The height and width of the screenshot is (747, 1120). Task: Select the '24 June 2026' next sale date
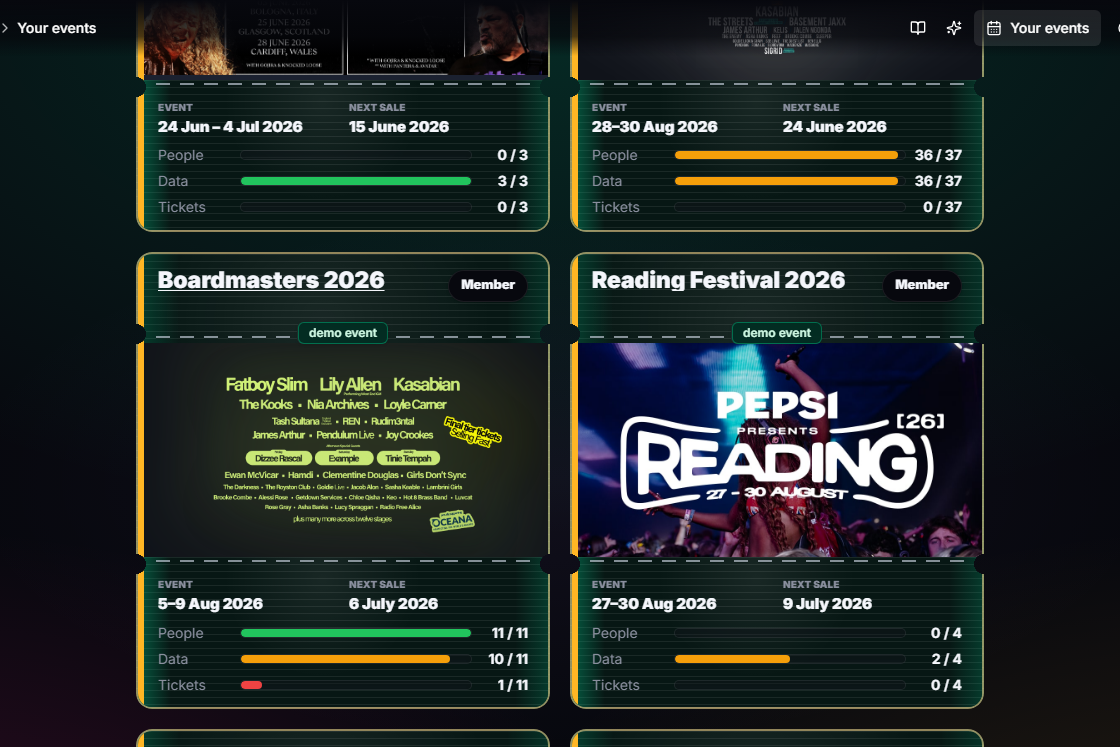[834, 126]
